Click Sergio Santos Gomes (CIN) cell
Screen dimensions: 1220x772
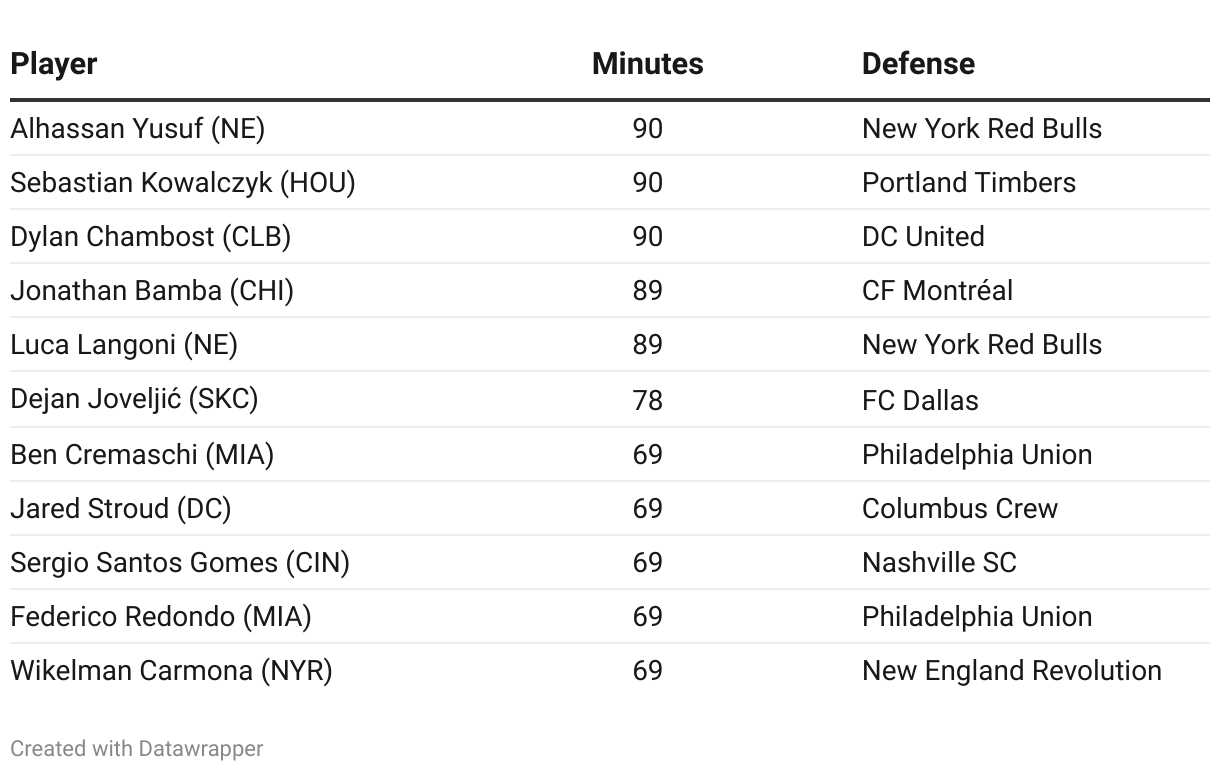(180, 563)
